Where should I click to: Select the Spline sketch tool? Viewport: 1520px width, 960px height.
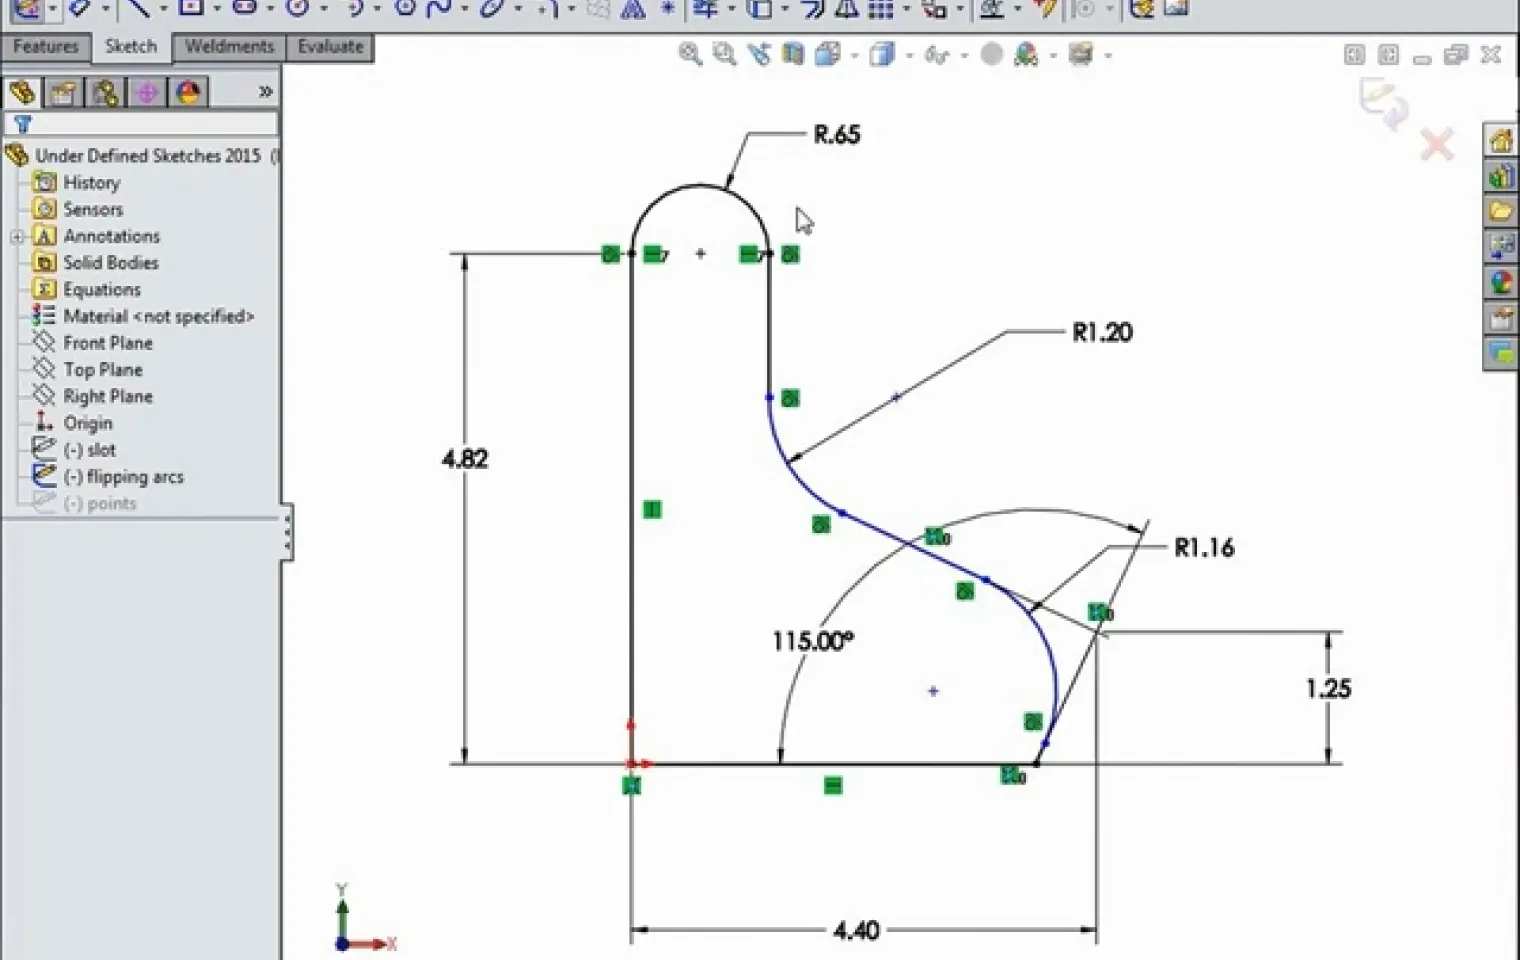[x=439, y=8]
